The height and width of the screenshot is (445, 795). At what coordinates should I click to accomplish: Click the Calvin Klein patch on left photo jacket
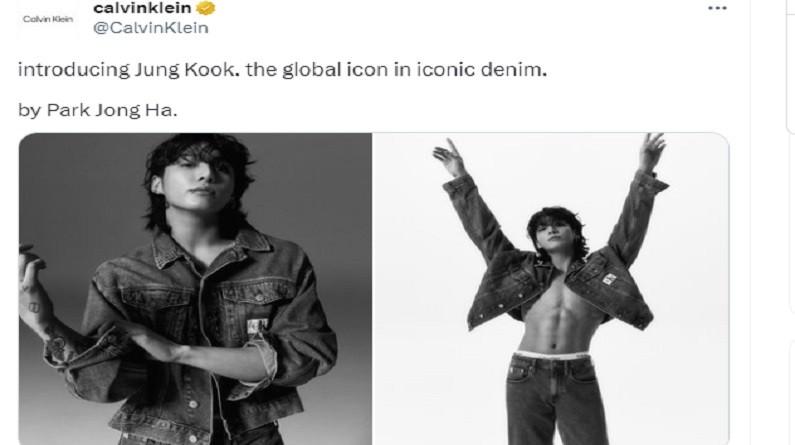pyautogui.click(x=257, y=326)
